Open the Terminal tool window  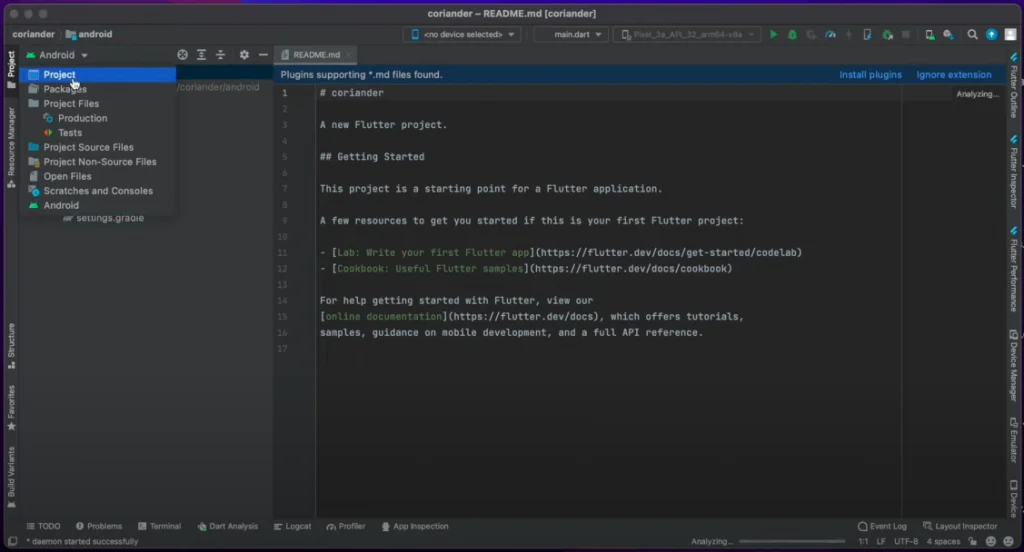[x=159, y=526]
